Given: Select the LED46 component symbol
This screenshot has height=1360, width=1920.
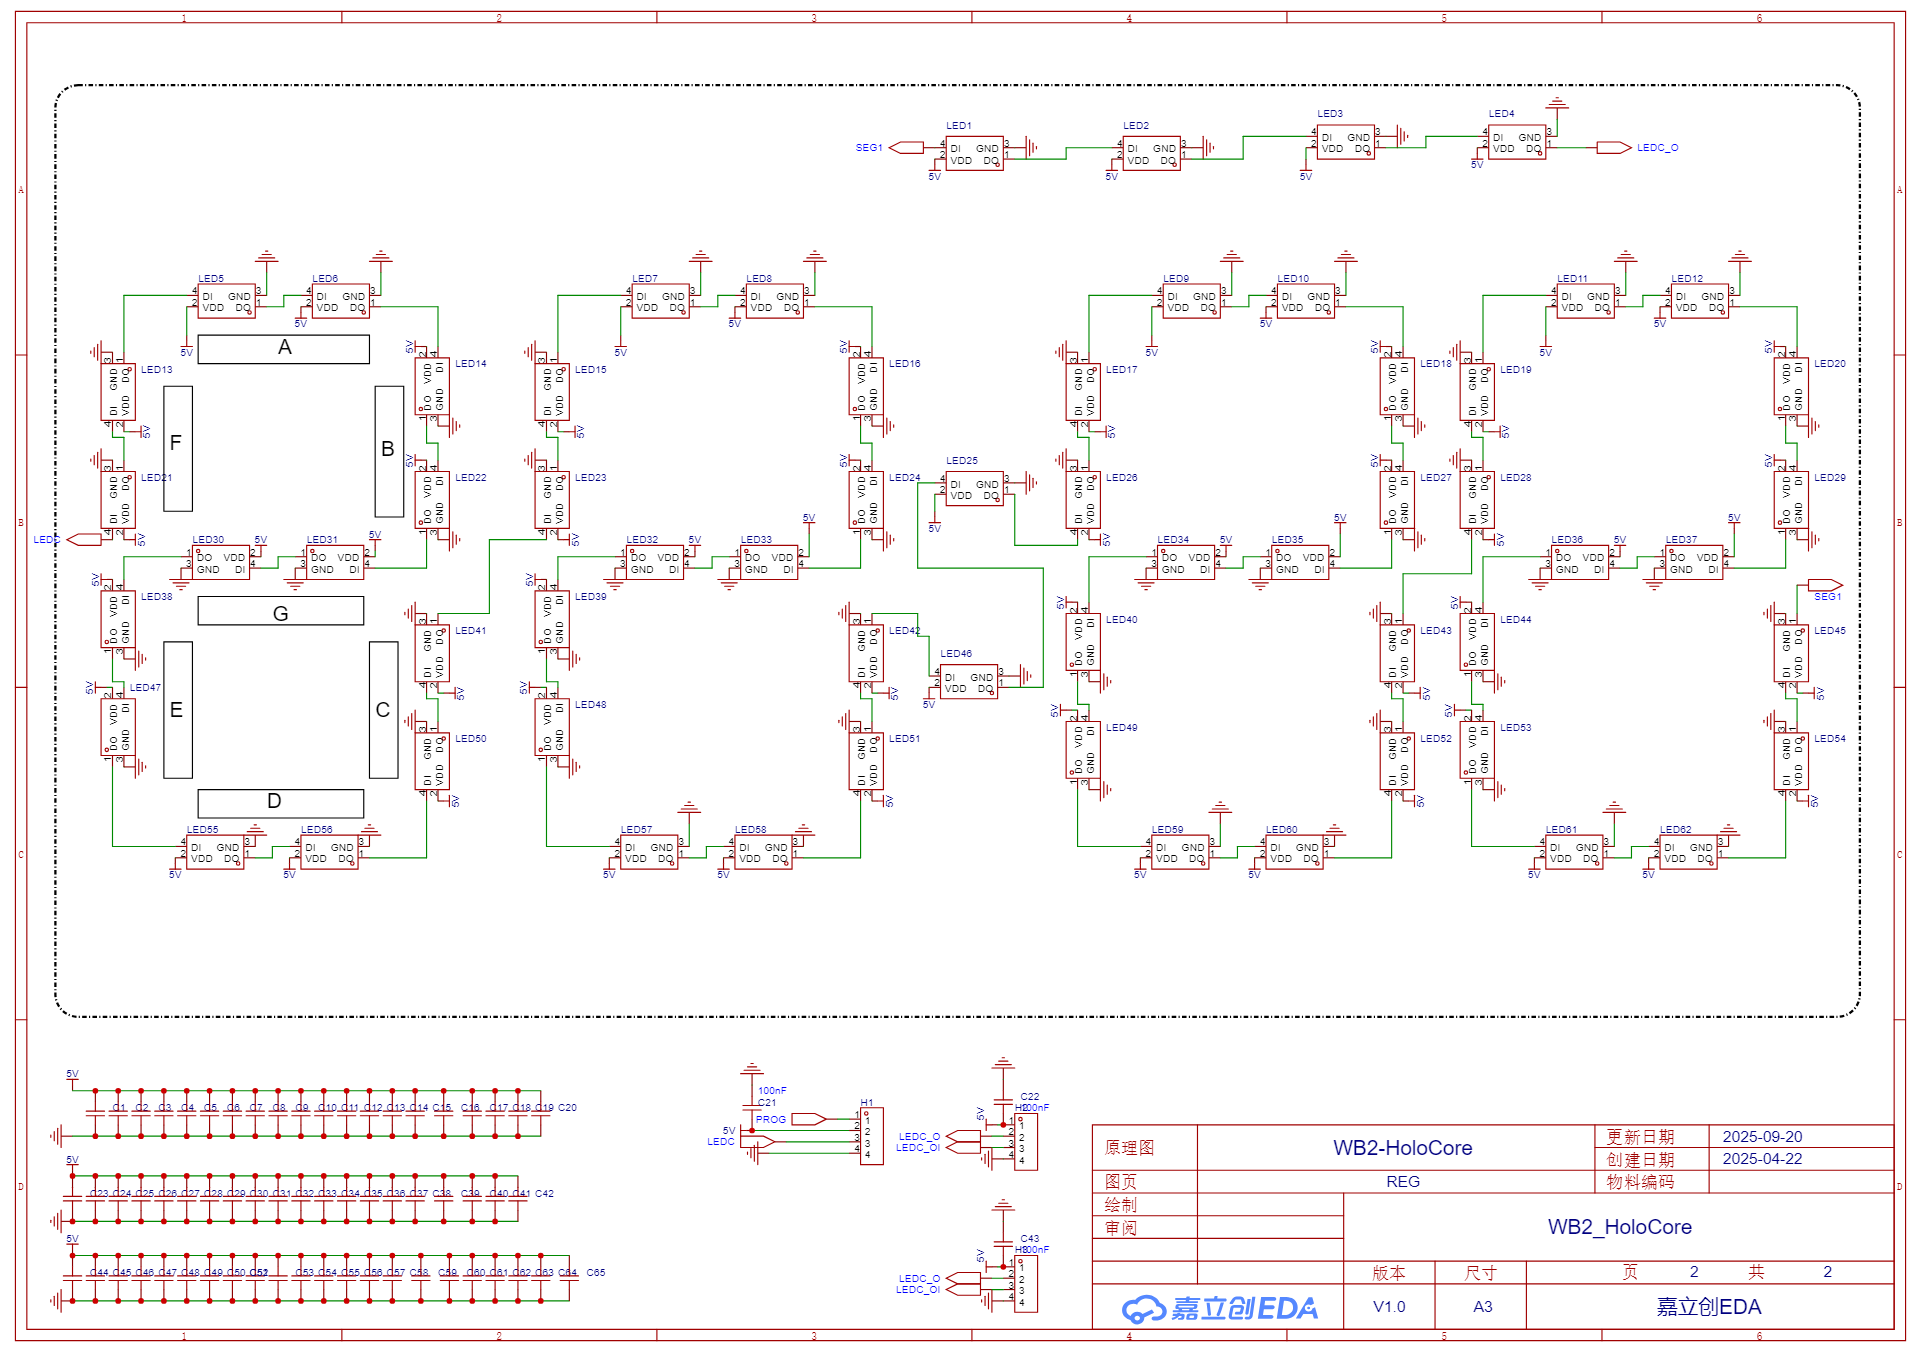Looking at the screenshot, I should click(x=968, y=682).
